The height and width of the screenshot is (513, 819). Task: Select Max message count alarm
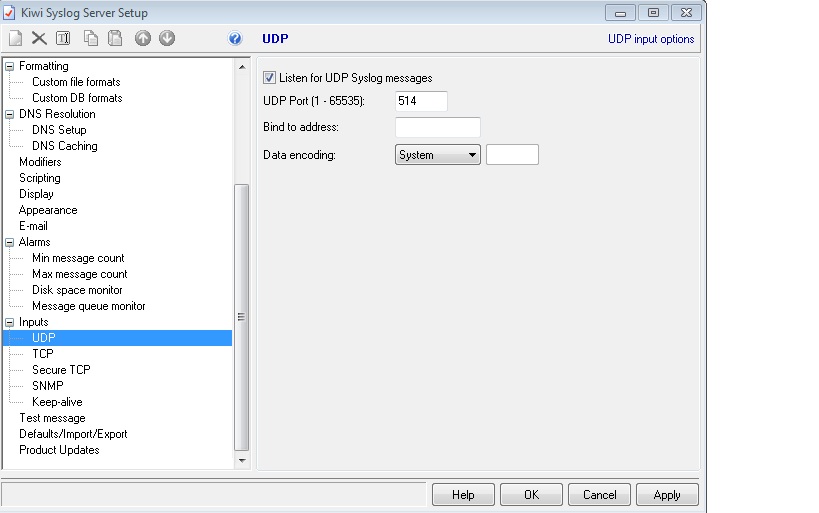pos(80,274)
